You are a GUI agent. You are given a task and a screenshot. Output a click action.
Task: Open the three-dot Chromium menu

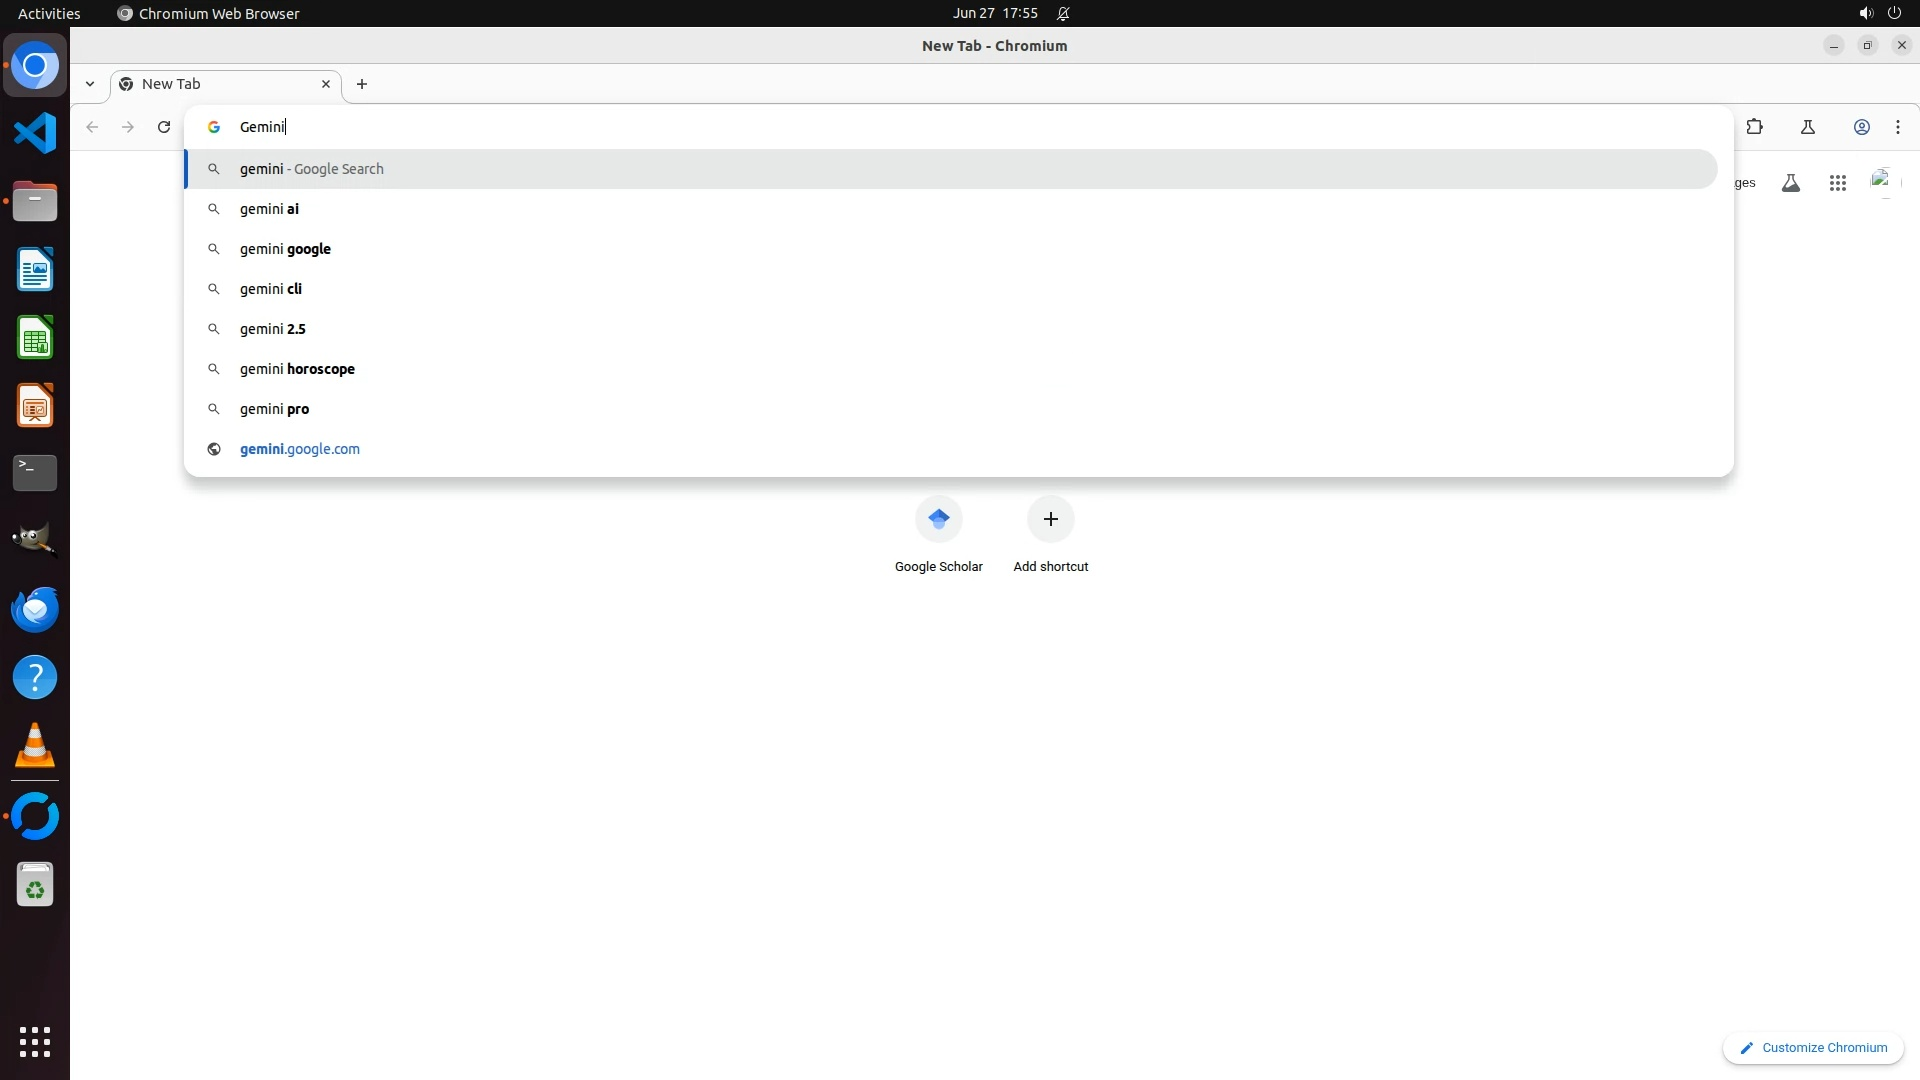pos(1897,127)
